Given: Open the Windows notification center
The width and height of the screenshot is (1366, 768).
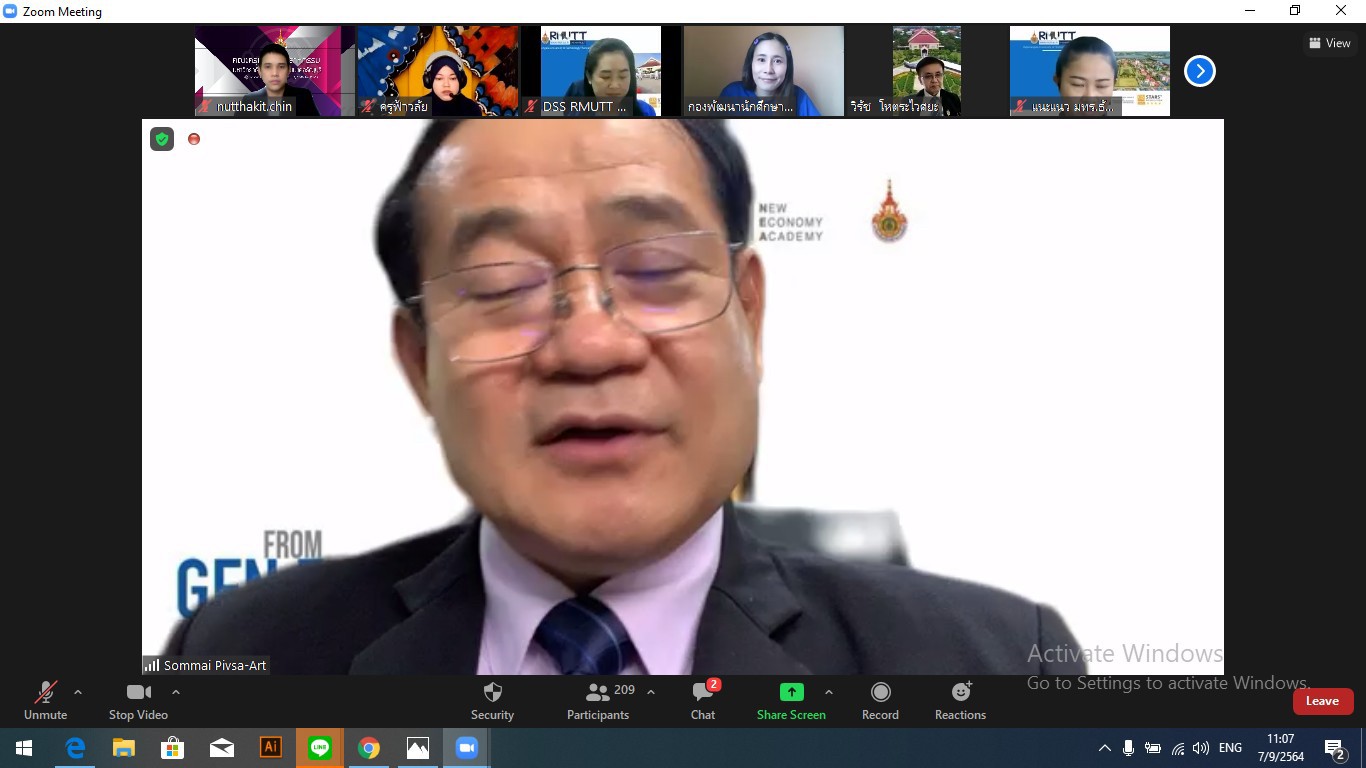Looking at the screenshot, I should point(1335,748).
